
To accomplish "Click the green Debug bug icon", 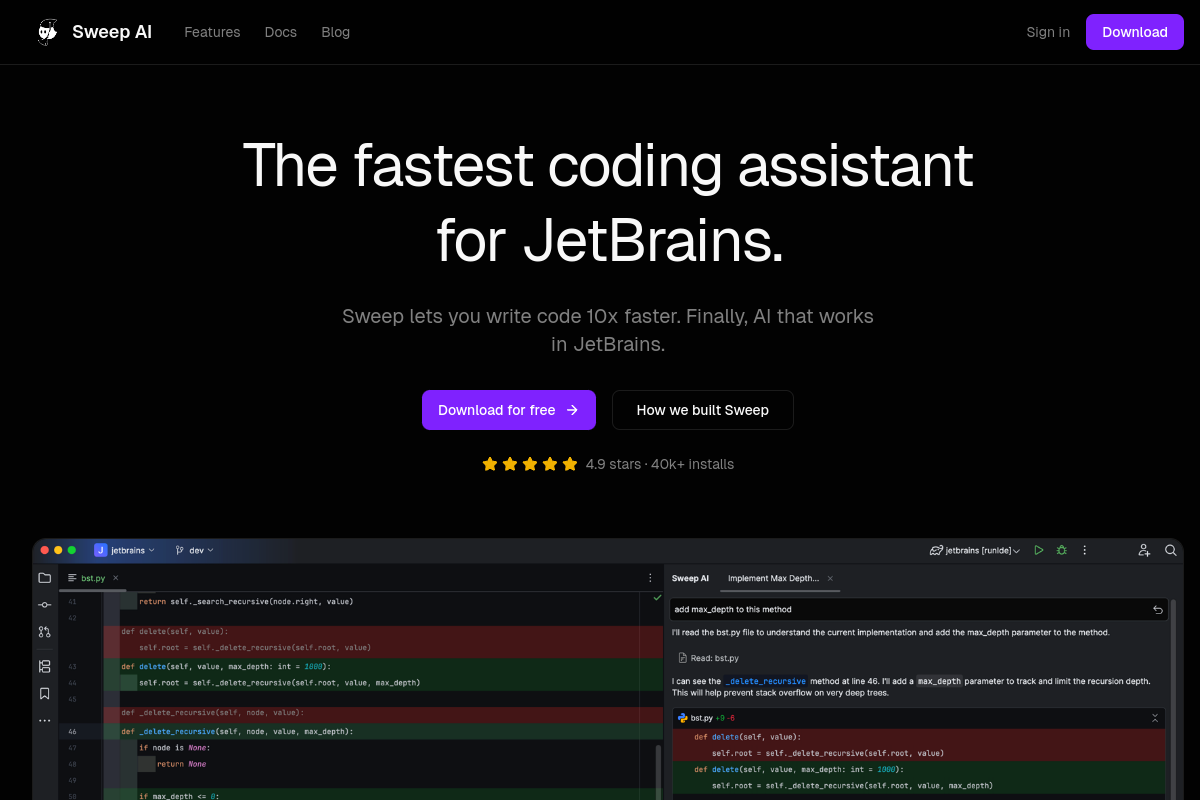I will pos(1062,550).
